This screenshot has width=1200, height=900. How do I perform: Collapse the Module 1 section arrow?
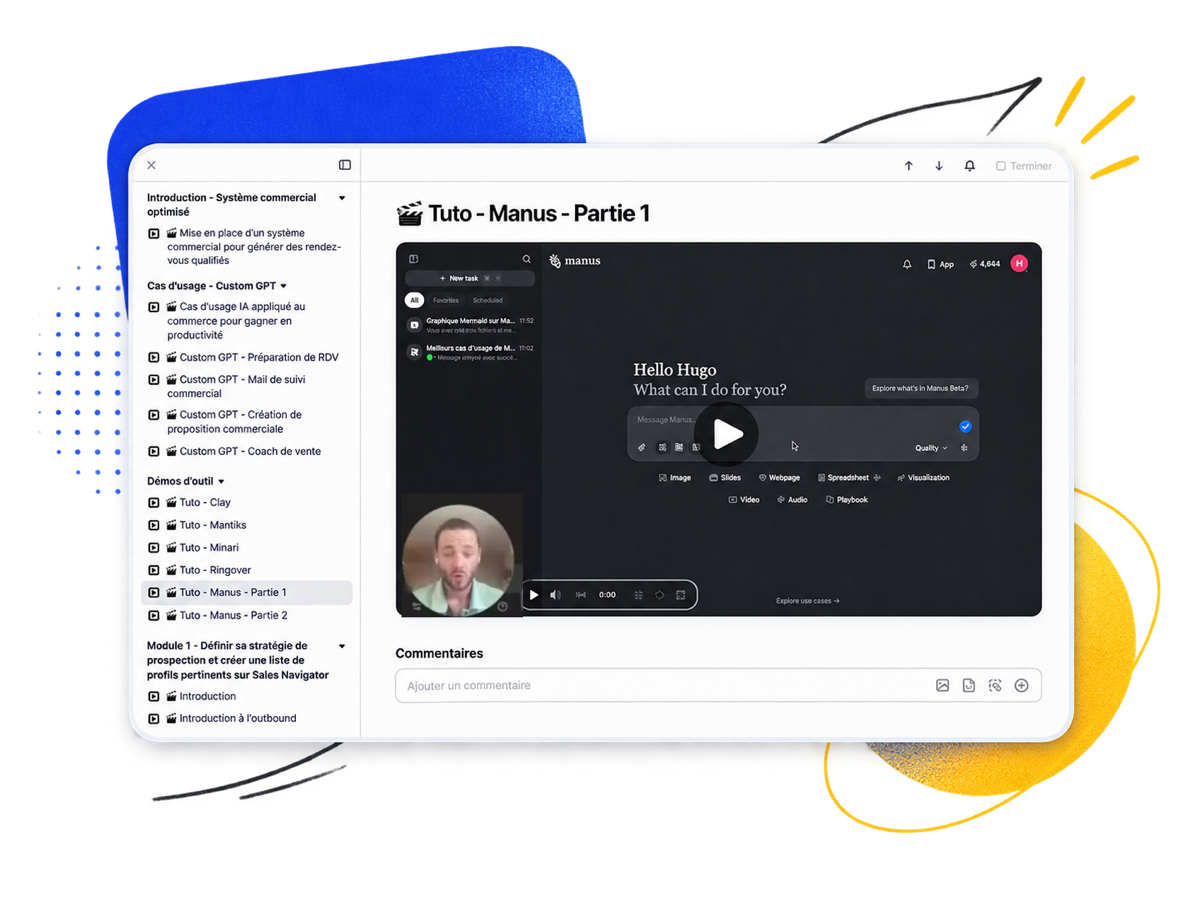[x=342, y=646]
